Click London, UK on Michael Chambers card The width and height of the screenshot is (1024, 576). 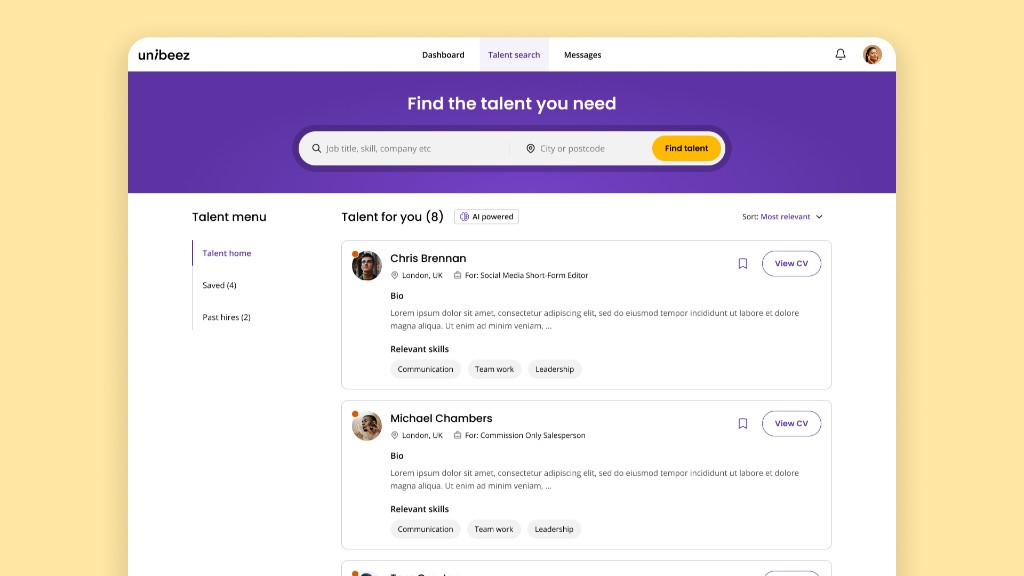pyautogui.click(x=422, y=435)
